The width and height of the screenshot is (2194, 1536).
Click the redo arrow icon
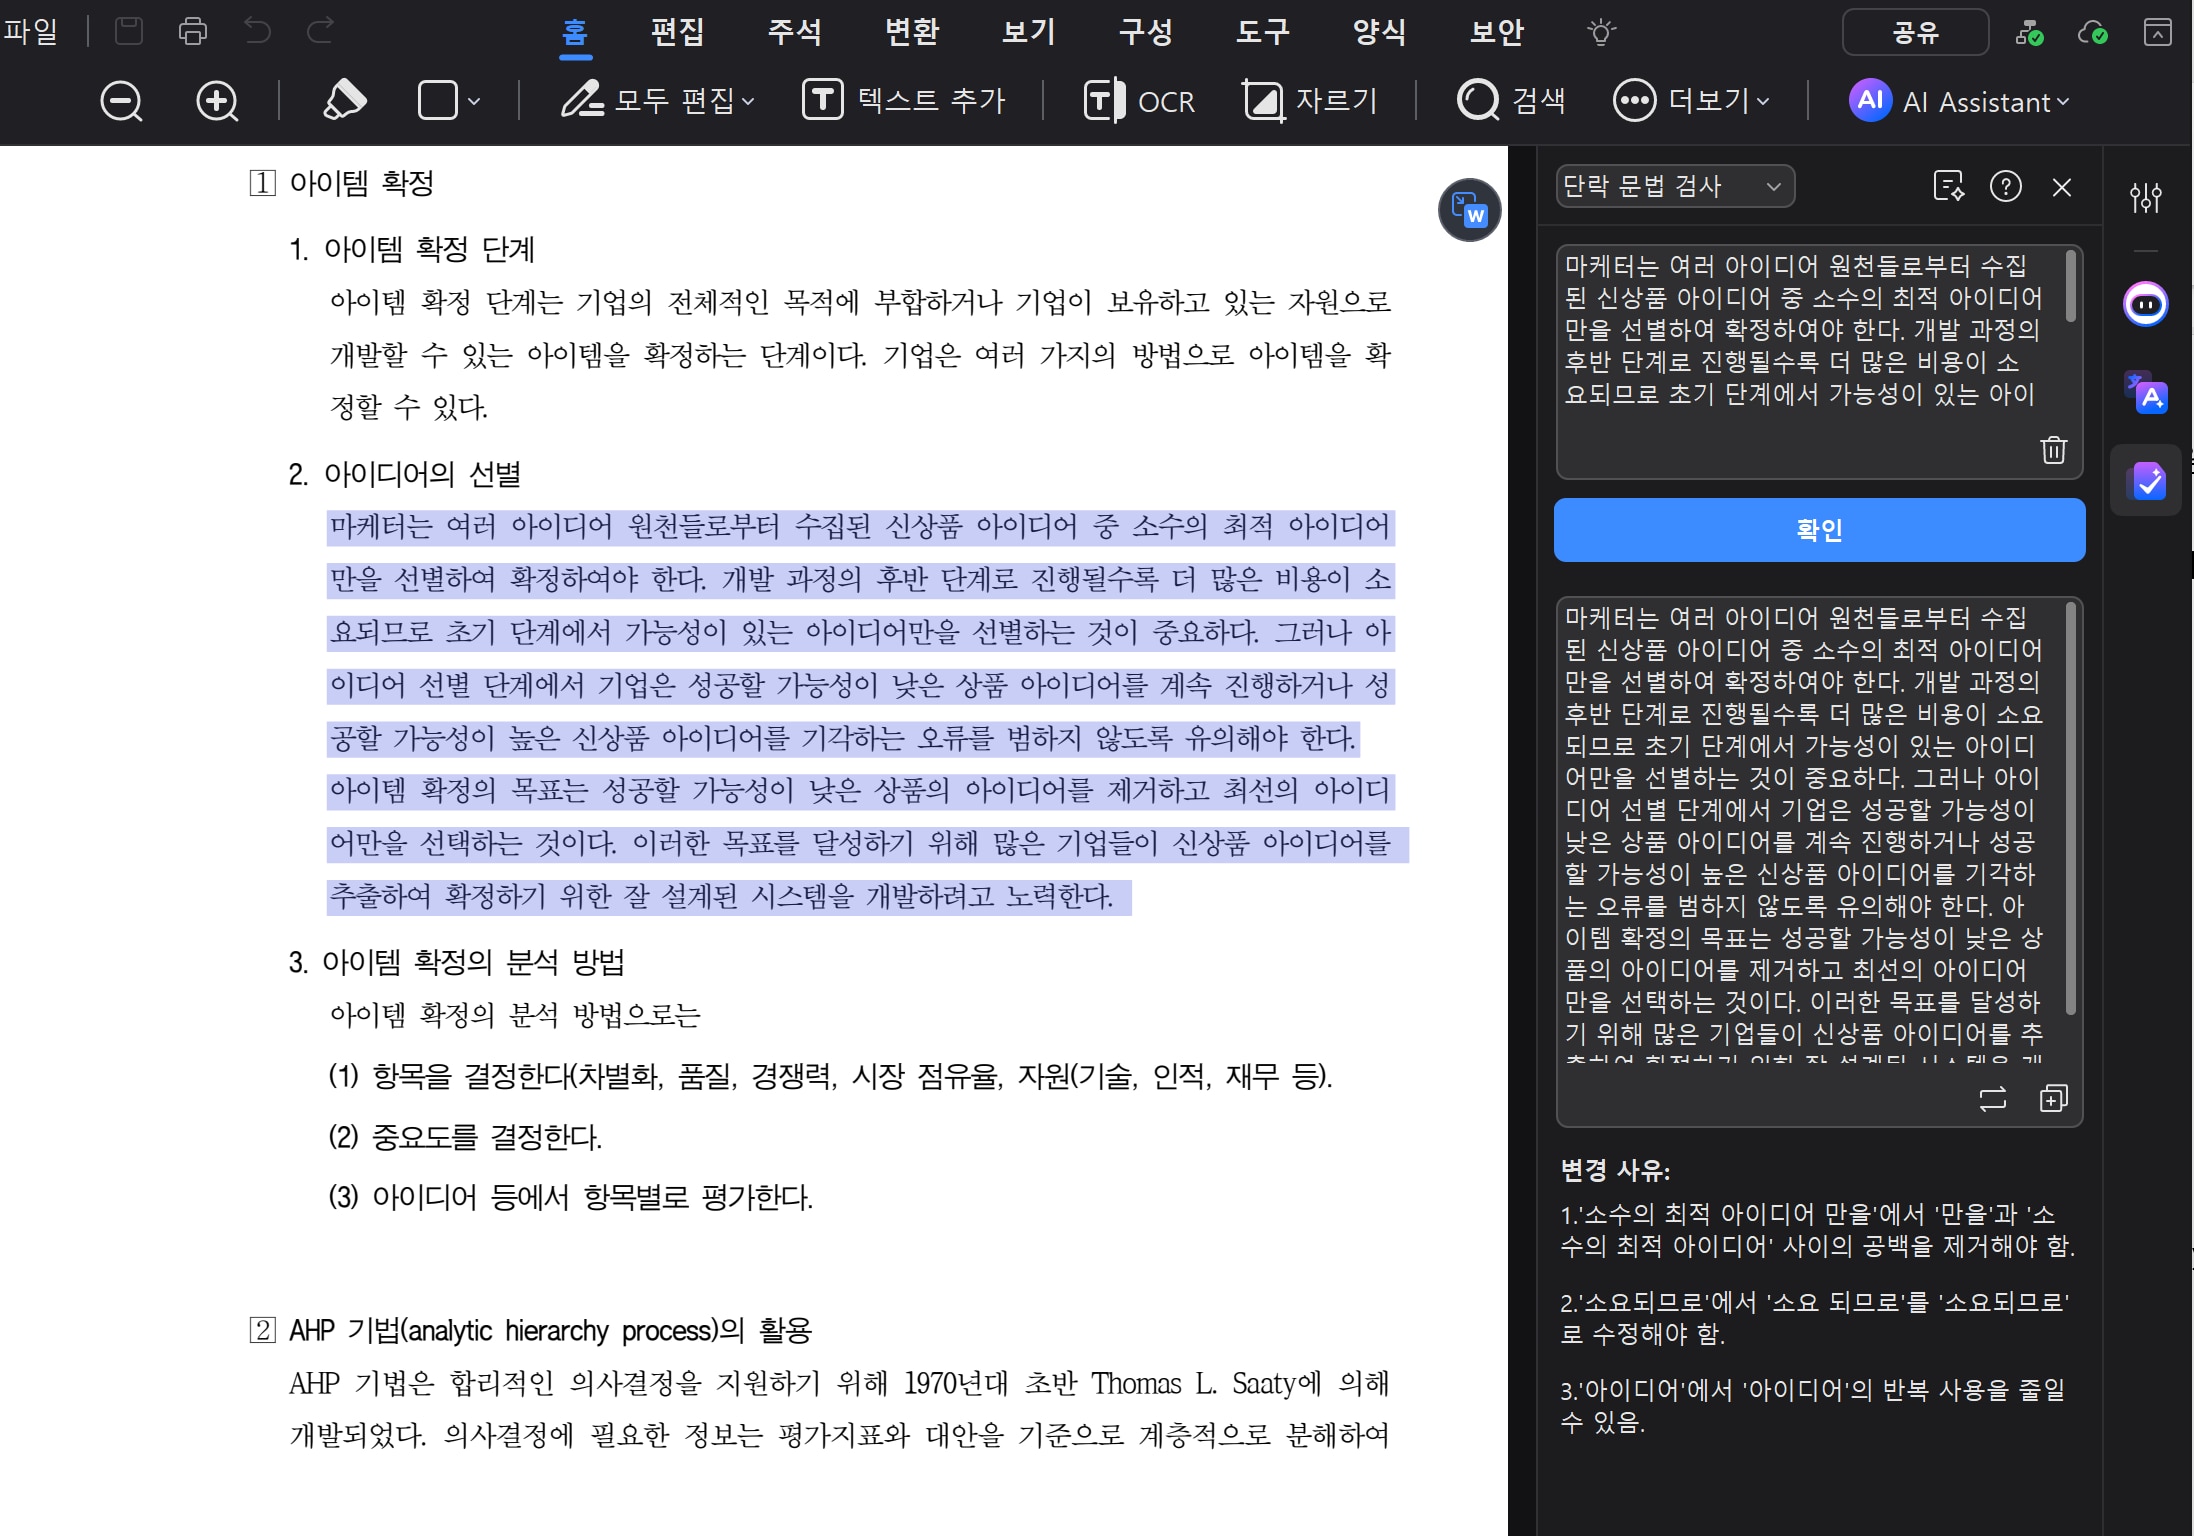point(320,32)
